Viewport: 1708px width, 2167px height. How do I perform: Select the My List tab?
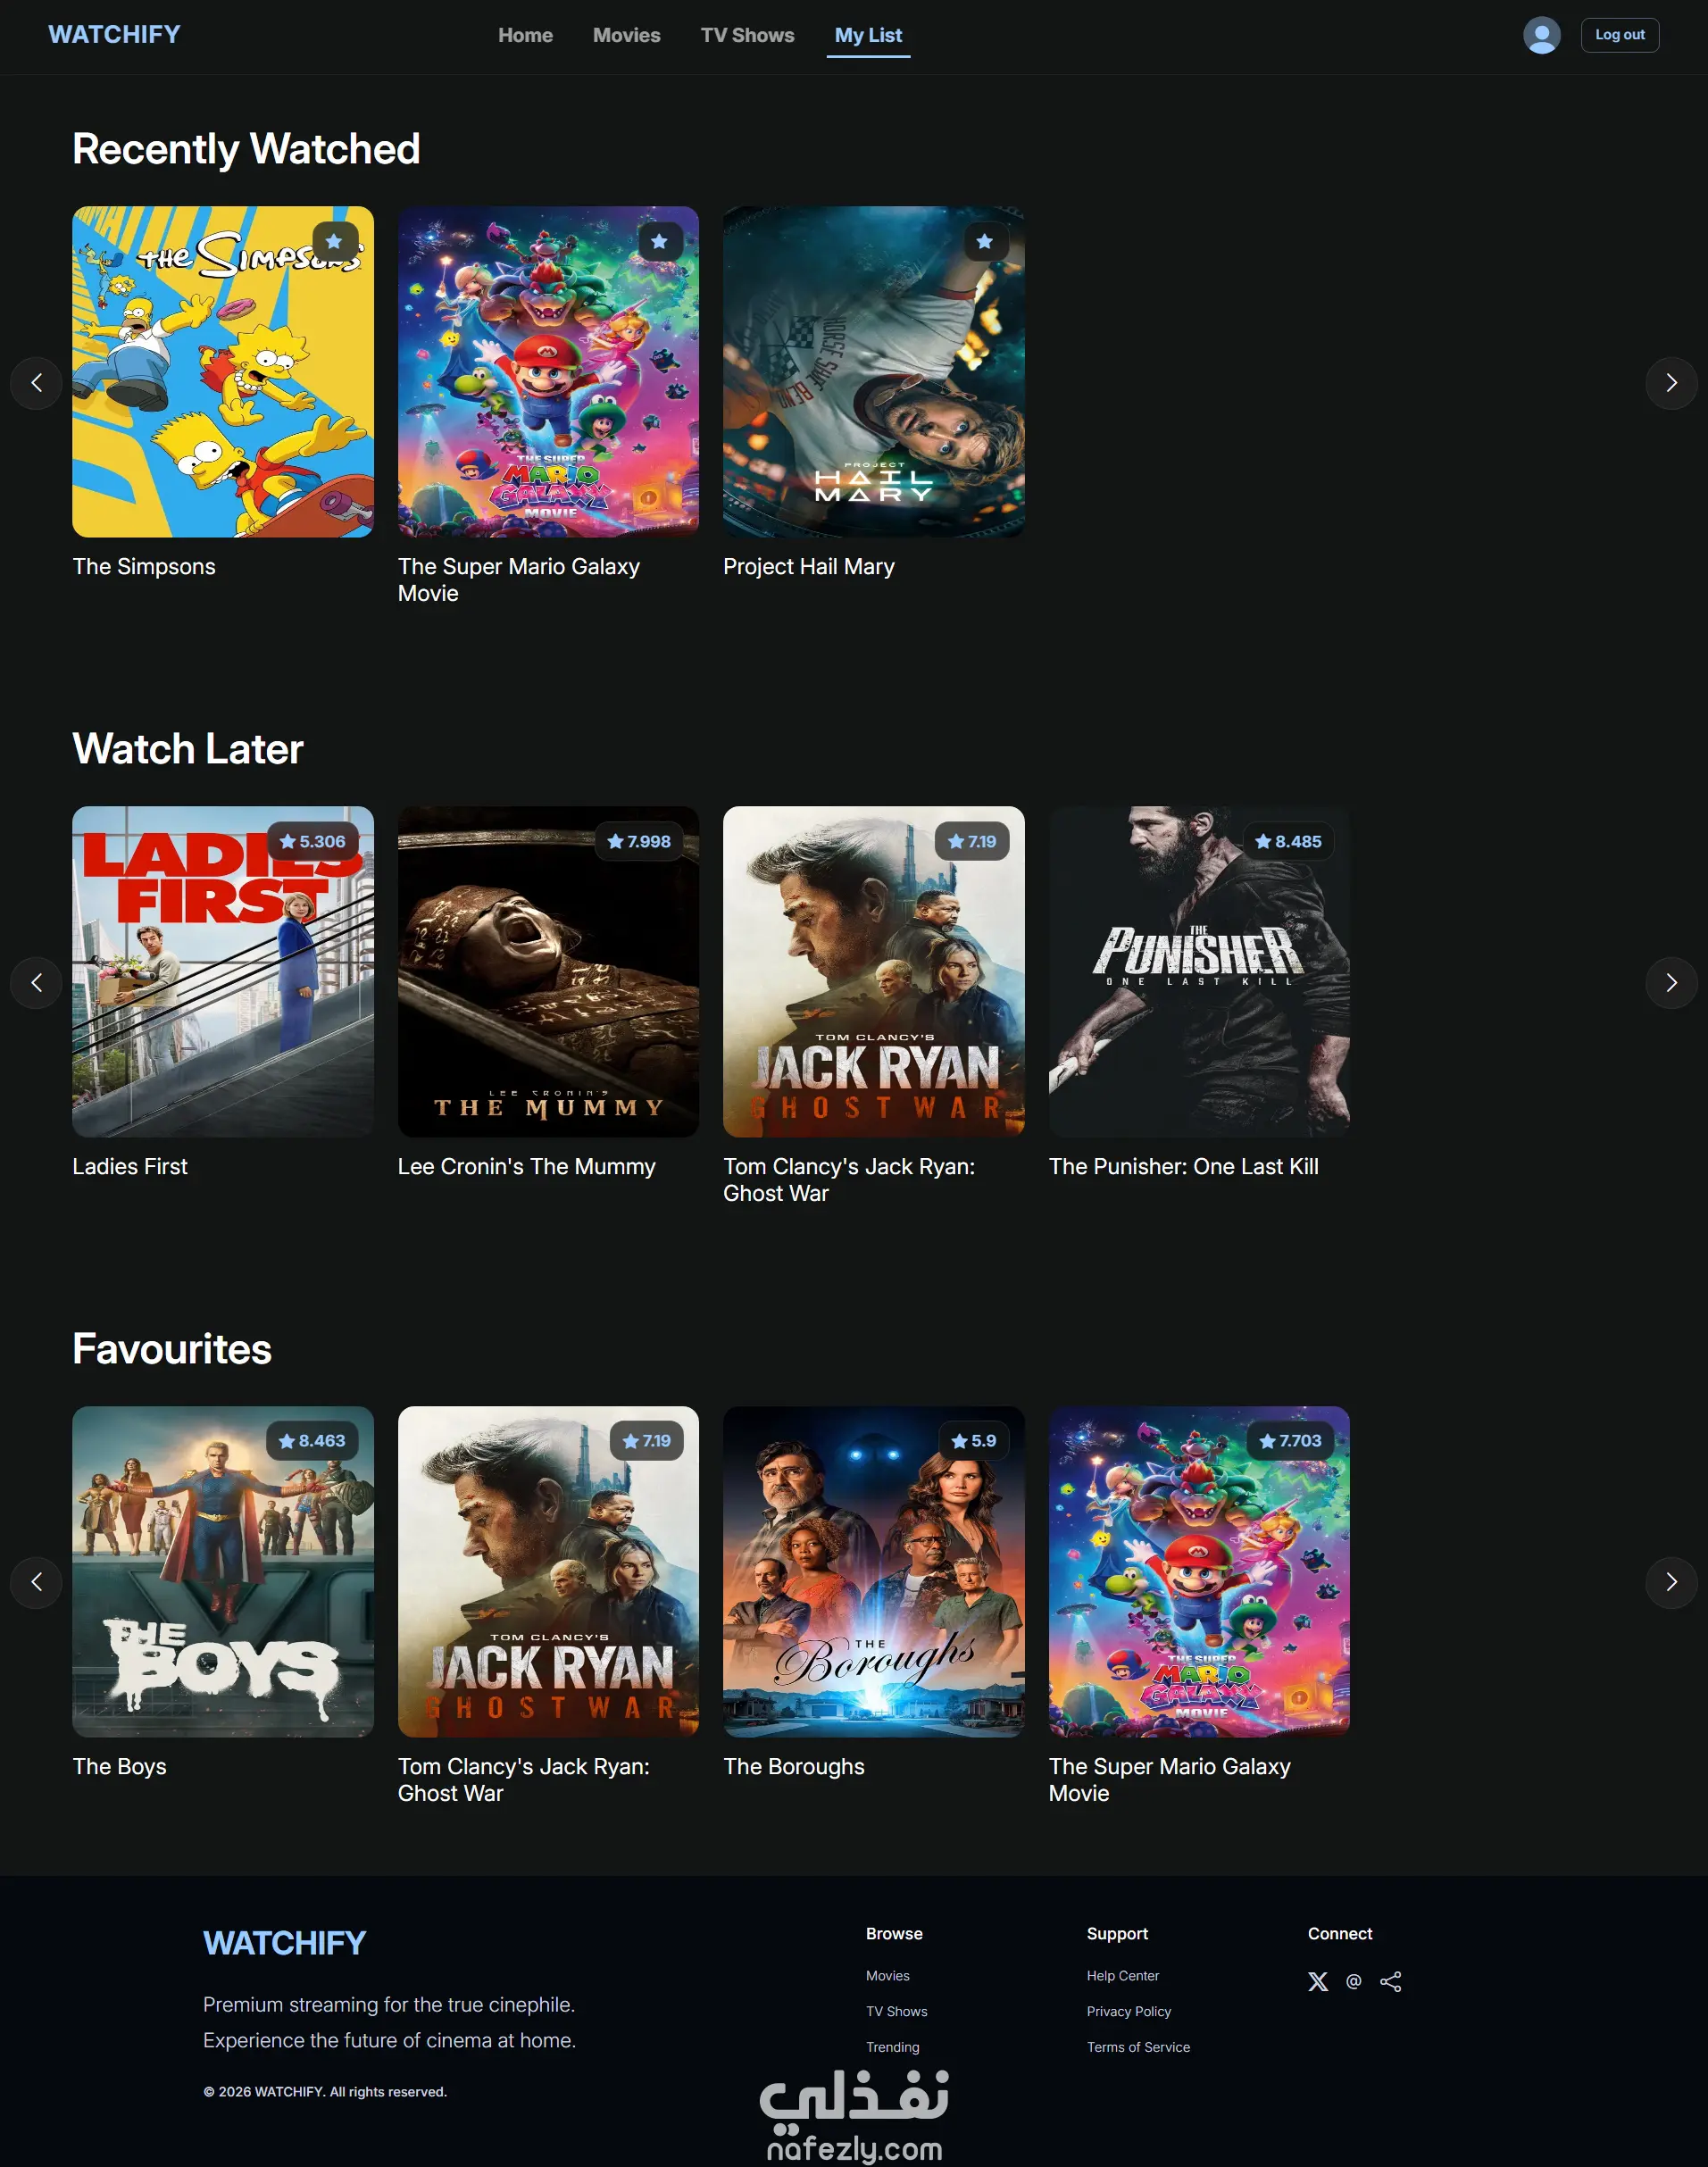click(869, 35)
